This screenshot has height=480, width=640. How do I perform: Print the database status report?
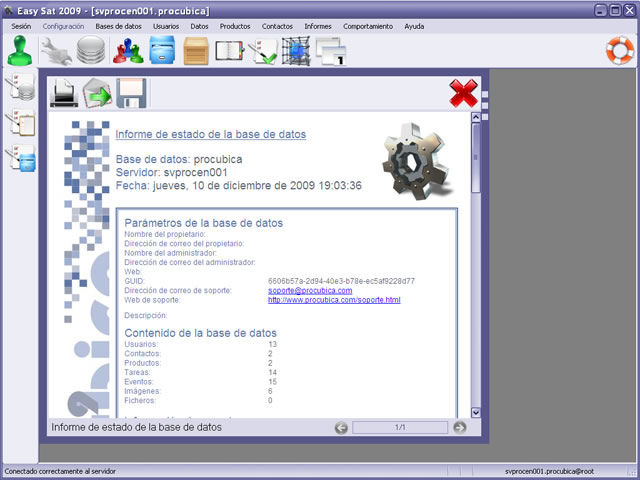[64, 93]
